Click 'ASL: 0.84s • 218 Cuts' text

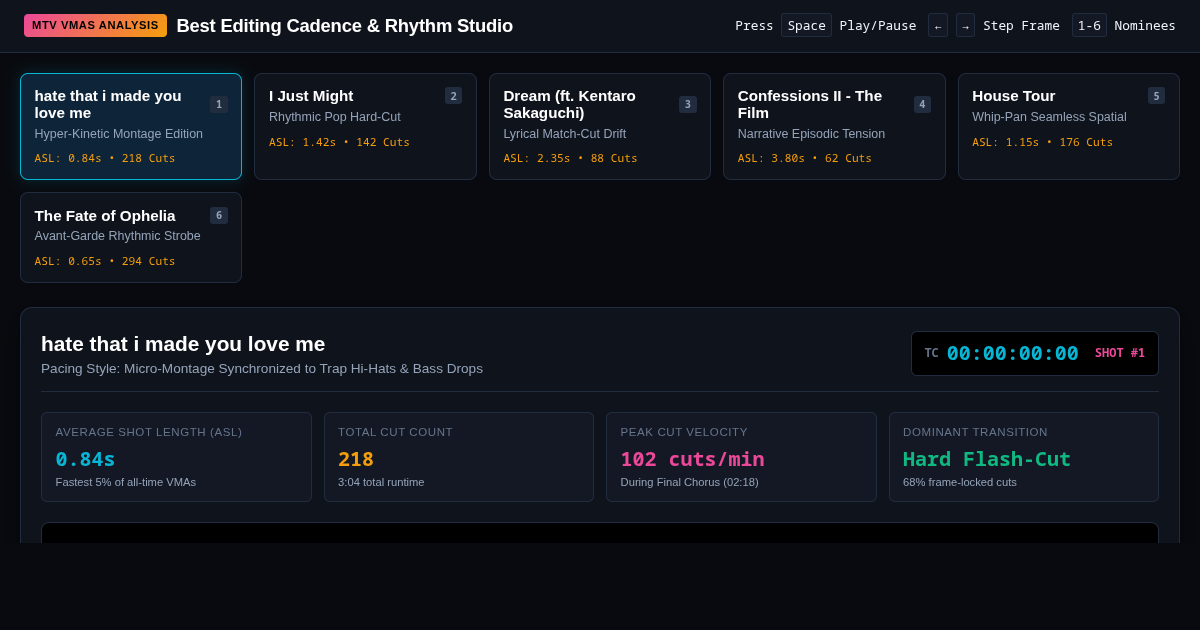[x=105, y=158]
